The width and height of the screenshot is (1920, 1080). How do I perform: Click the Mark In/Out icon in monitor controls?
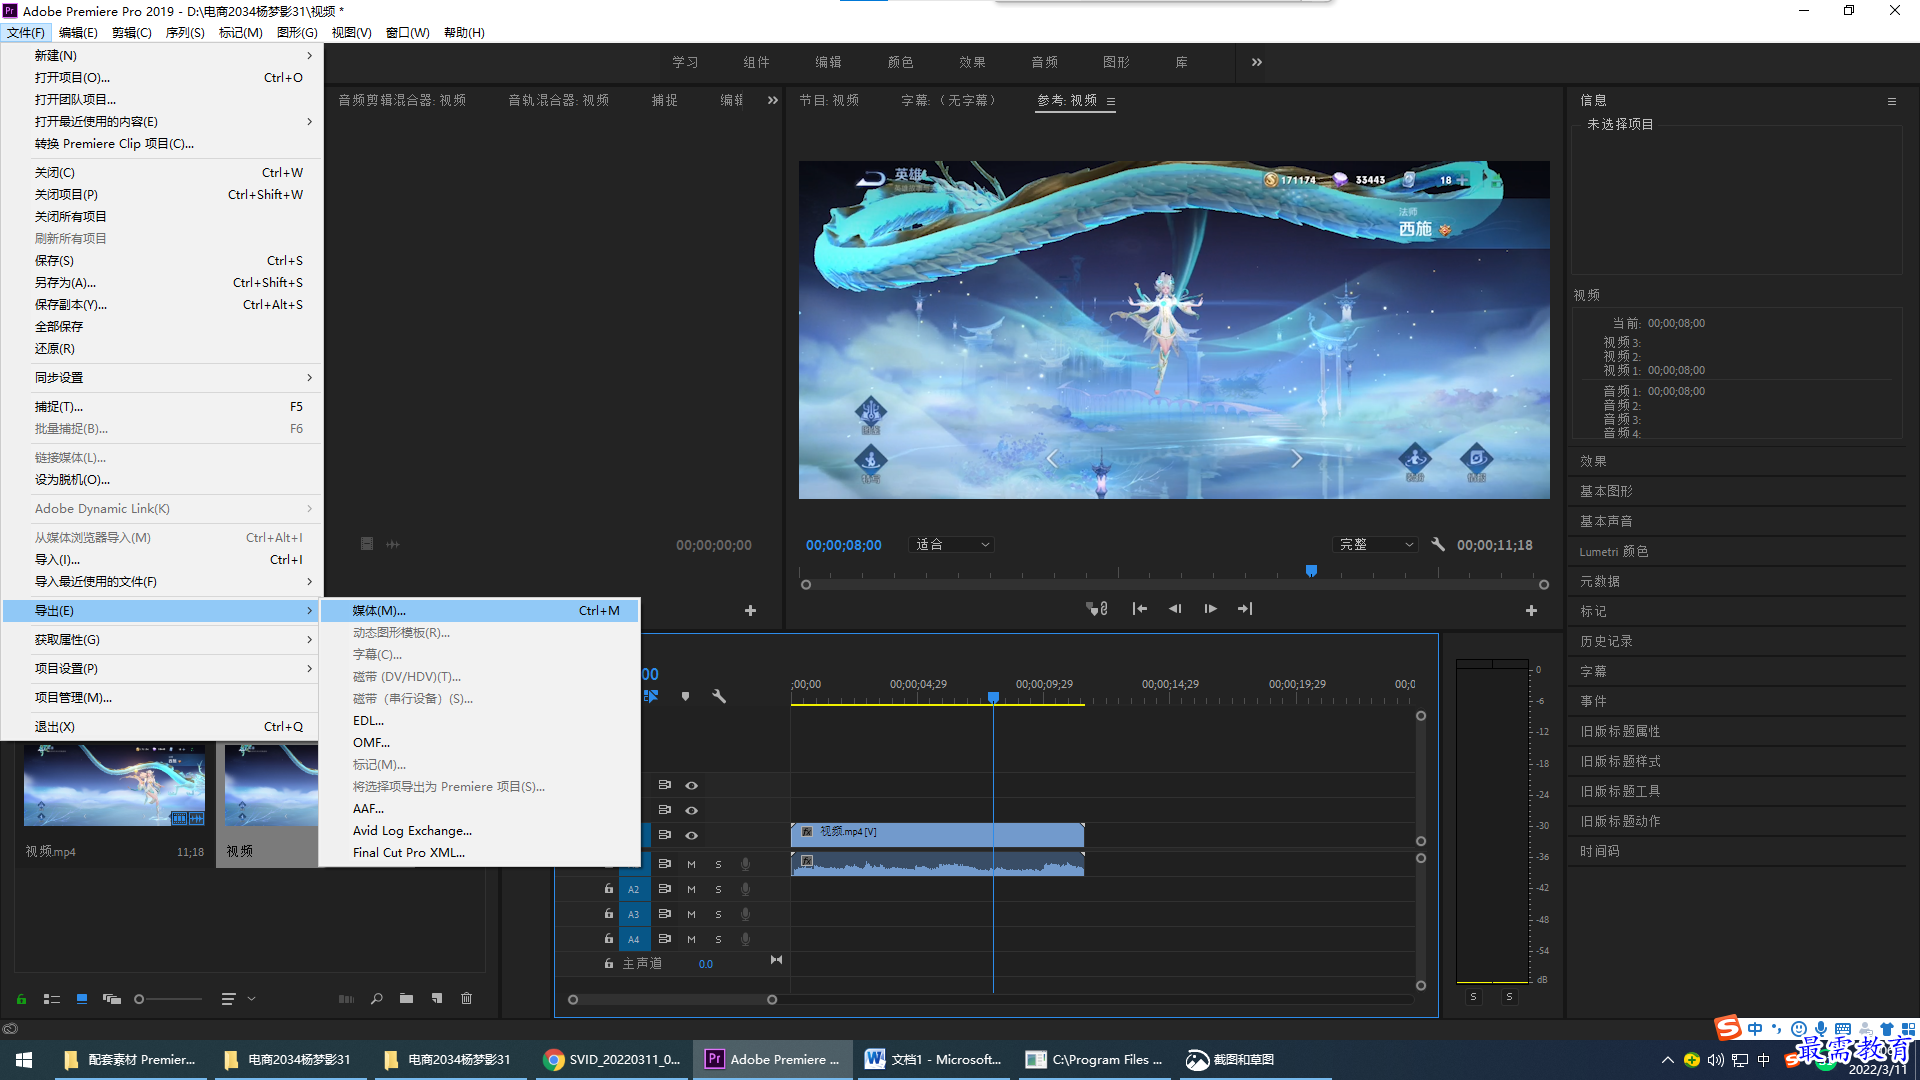click(1097, 609)
